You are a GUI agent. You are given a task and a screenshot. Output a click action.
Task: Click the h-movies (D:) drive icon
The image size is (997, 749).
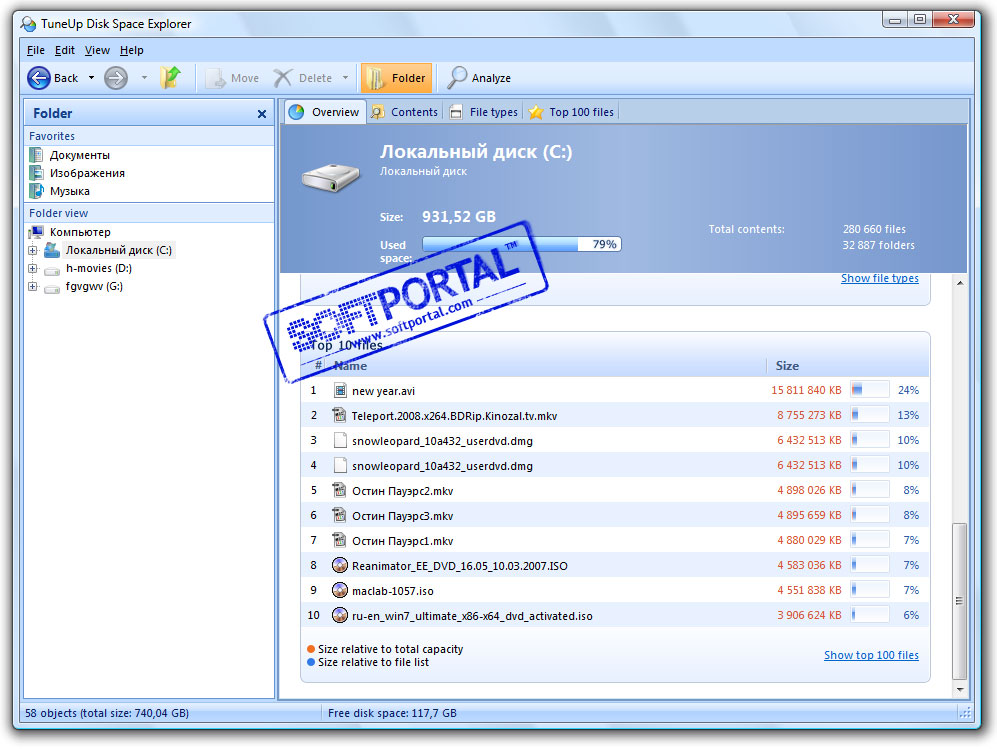(52, 270)
